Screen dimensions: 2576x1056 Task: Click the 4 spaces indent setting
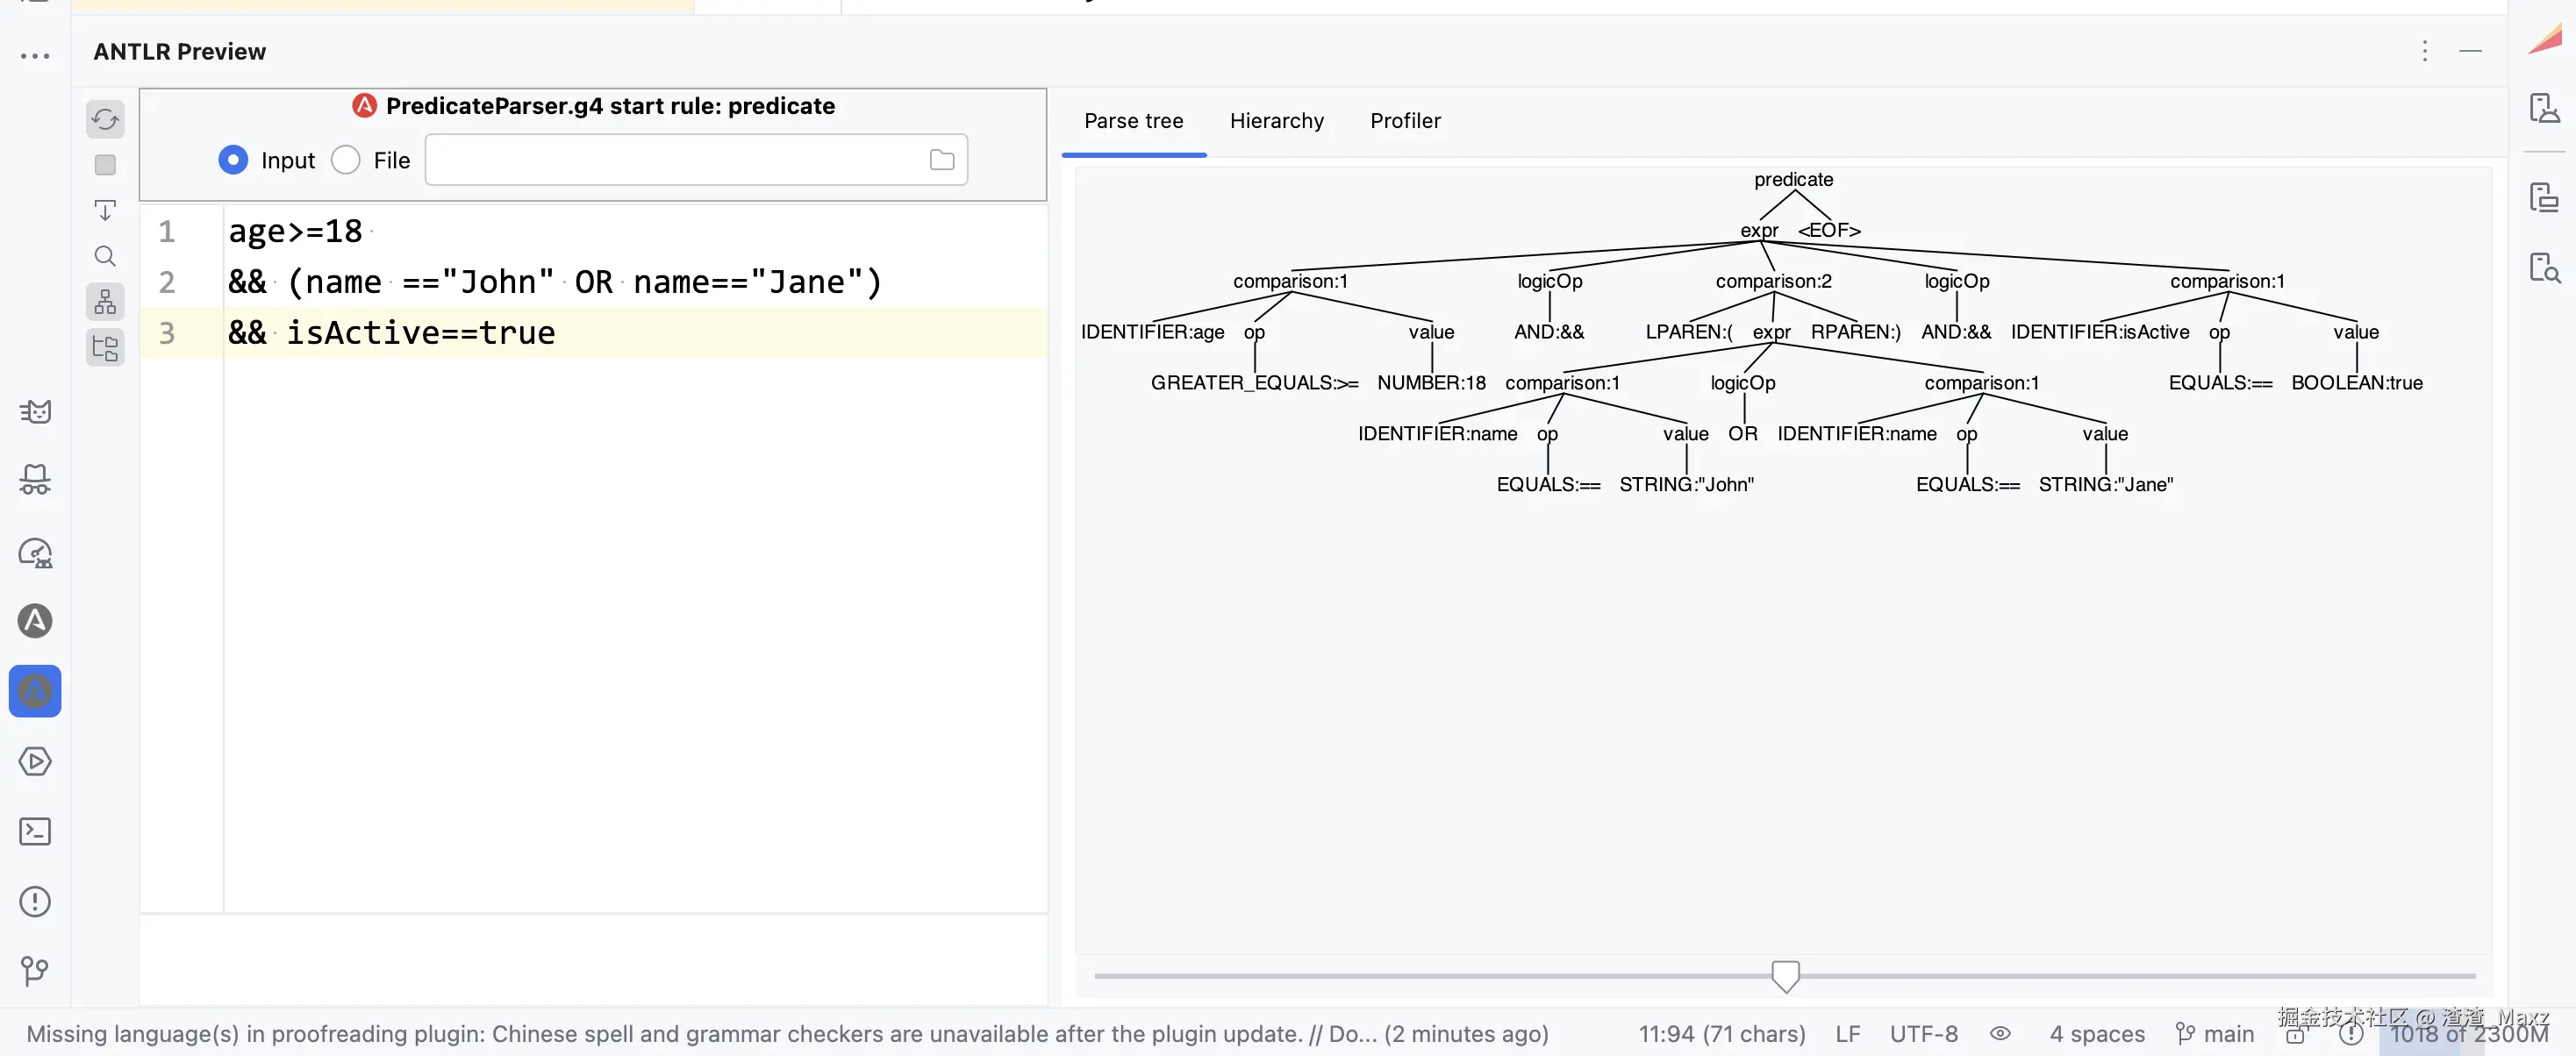pos(2097,1034)
